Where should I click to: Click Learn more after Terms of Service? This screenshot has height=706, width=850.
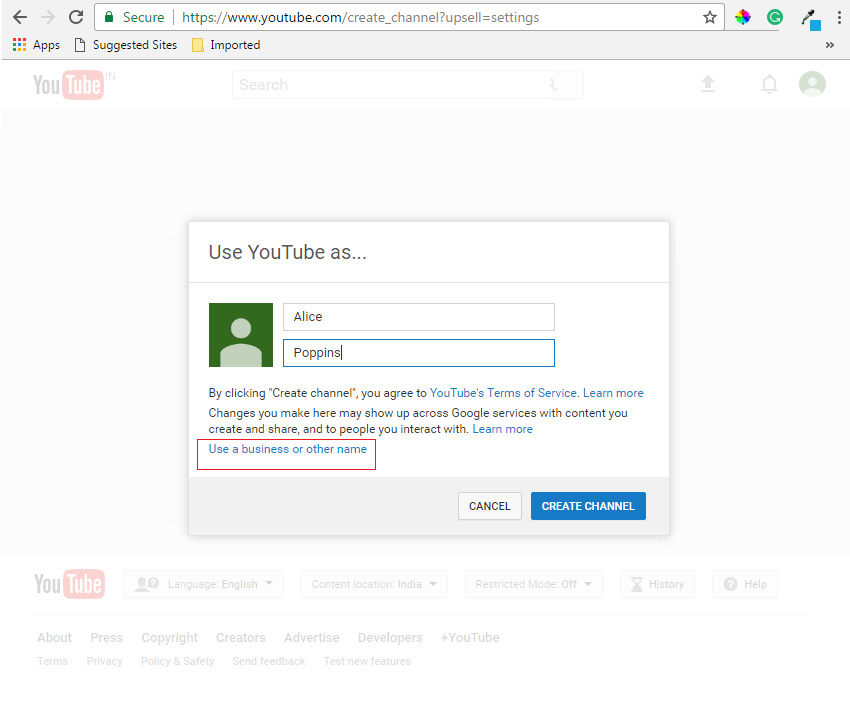click(x=613, y=393)
